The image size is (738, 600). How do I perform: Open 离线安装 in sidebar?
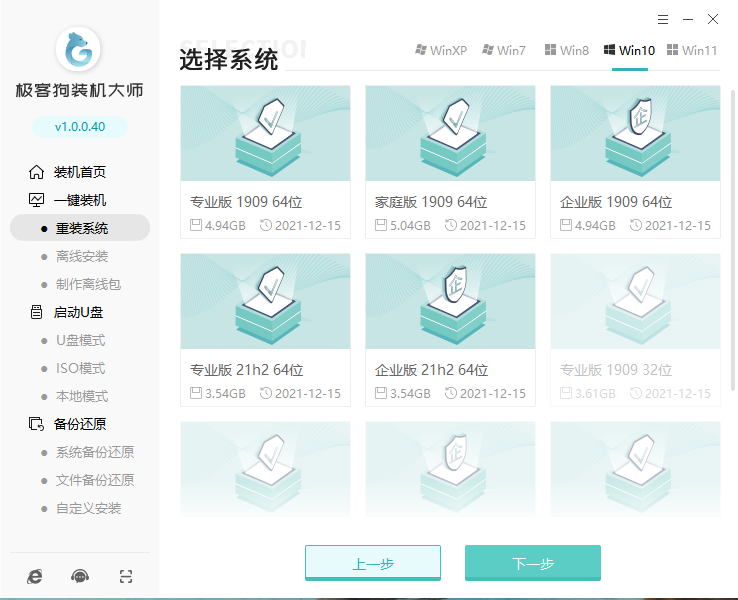point(82,256)
